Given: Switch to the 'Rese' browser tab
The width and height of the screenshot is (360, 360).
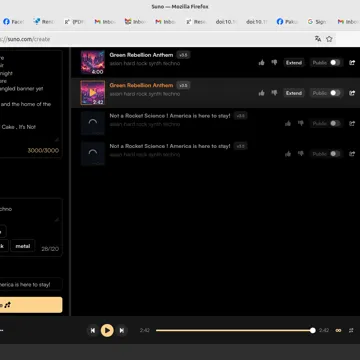Looking at the screenshot, I should point(197,22).
